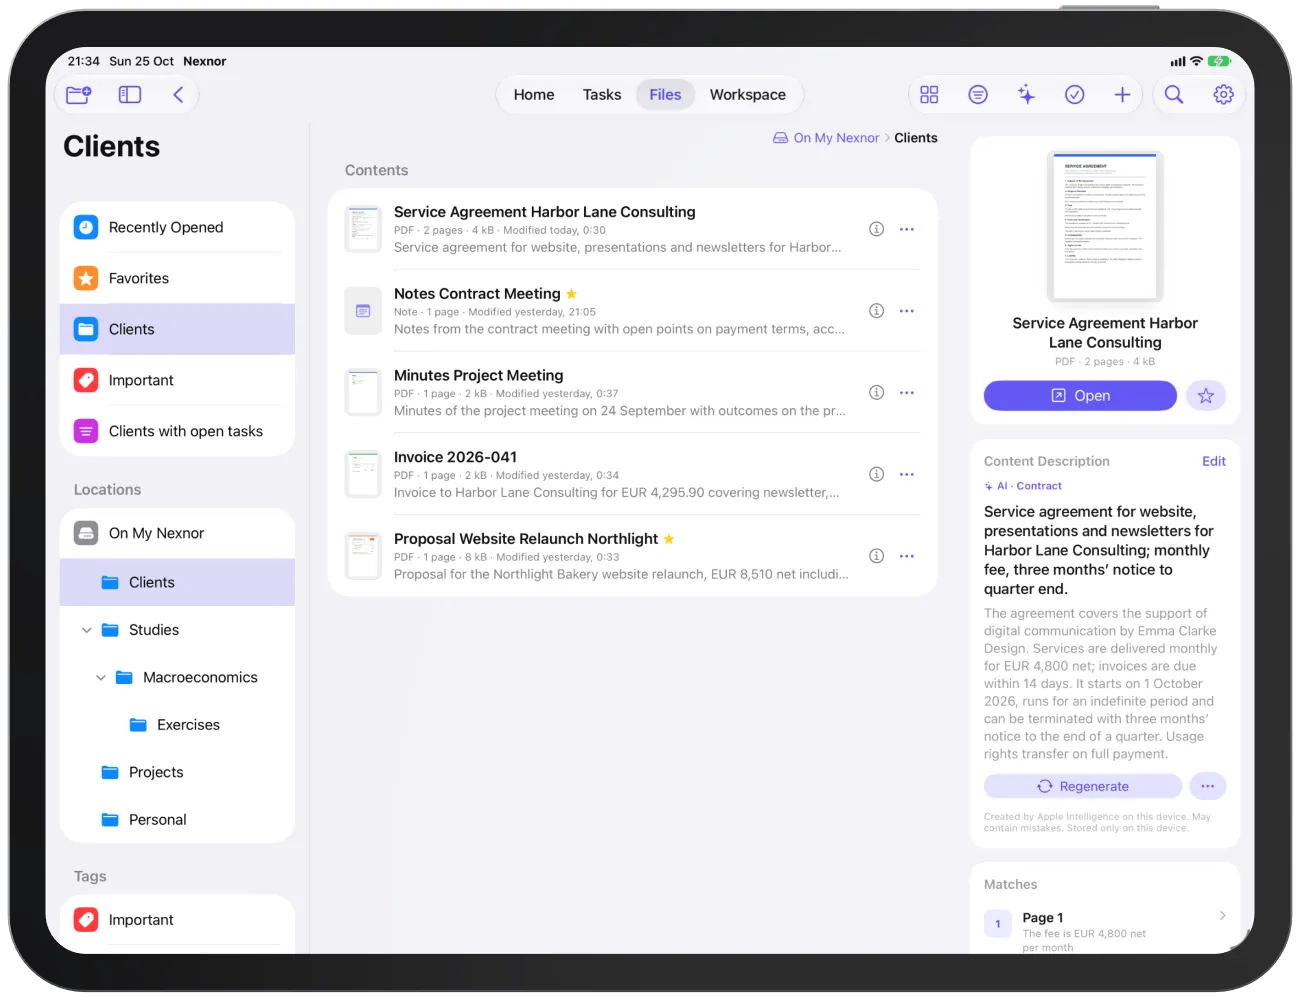The image size is (1300, 998).
Task: Open more options for Invoice 2026-041
Action: click(907, 474)
